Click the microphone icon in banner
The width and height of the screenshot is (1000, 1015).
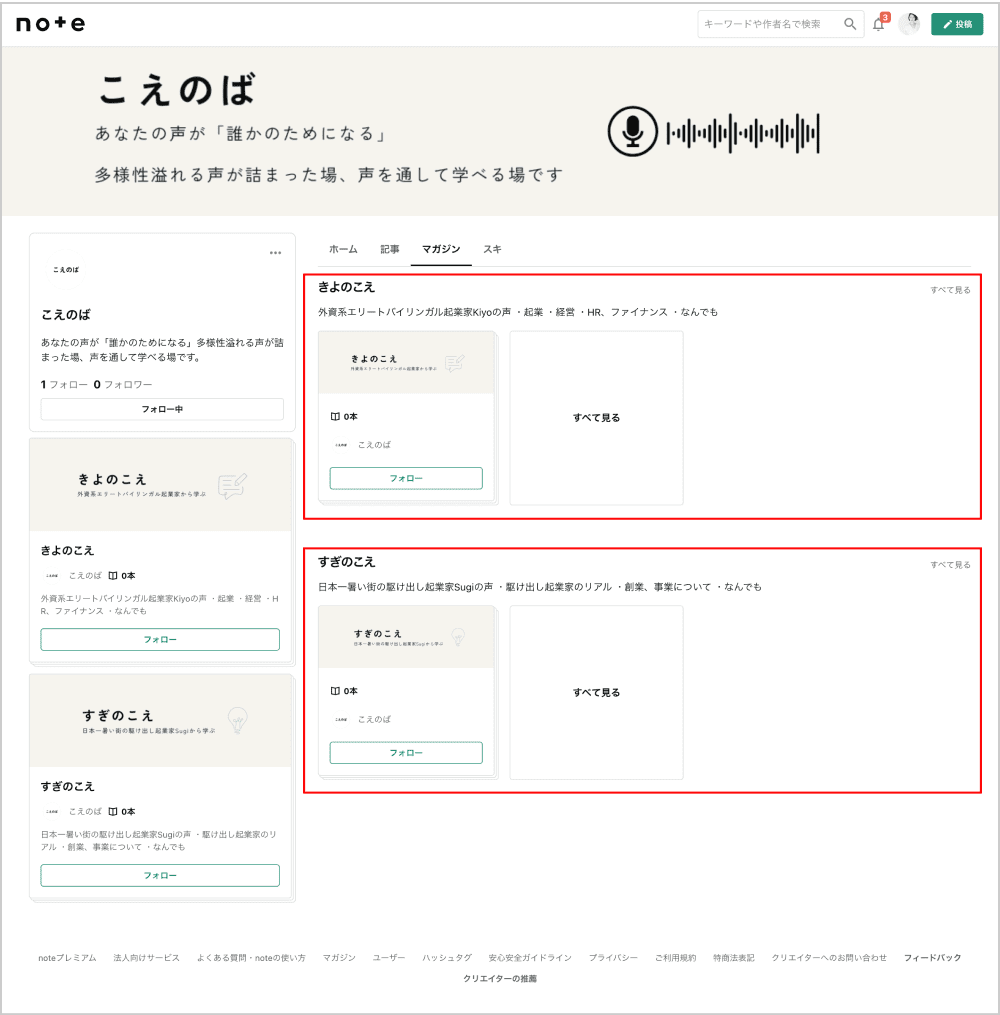point(632,131)
